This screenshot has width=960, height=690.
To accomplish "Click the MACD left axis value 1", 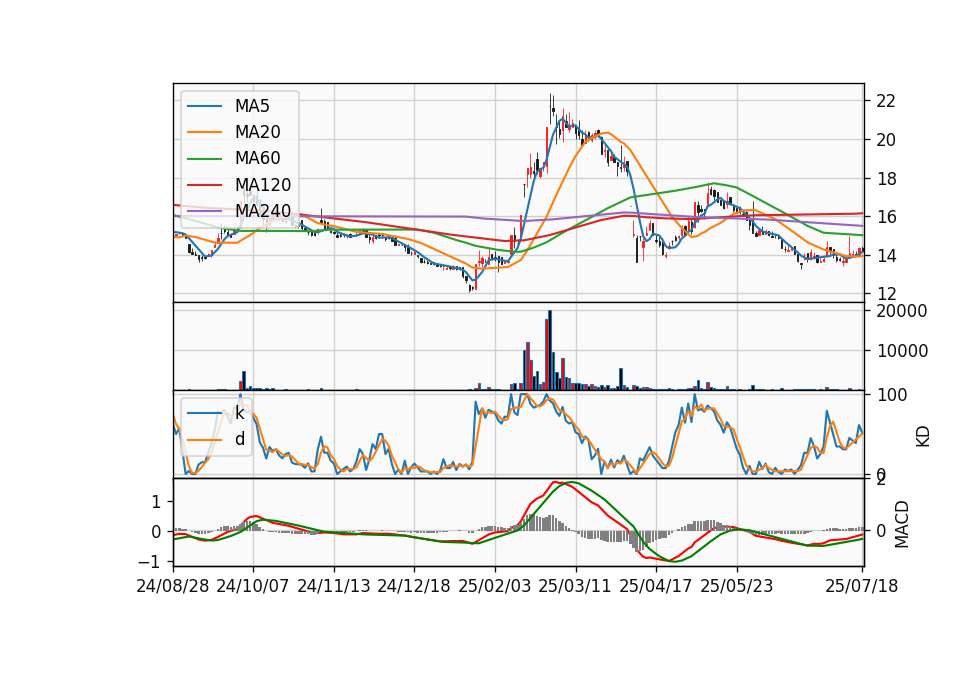I will [156, 502].
